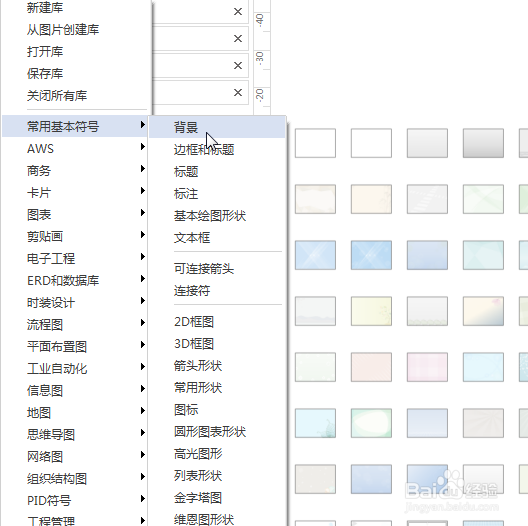Viewport: 528px width, 526px height.
Task: Pick the solid soft-blue background, seventh row
Action: tap(371, 479)
